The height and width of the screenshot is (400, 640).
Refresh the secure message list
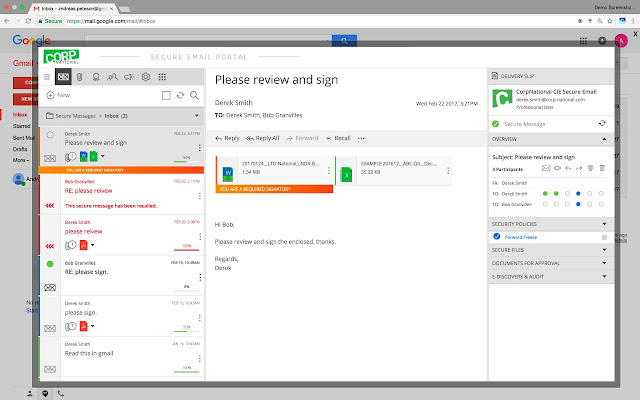point(180,95)
